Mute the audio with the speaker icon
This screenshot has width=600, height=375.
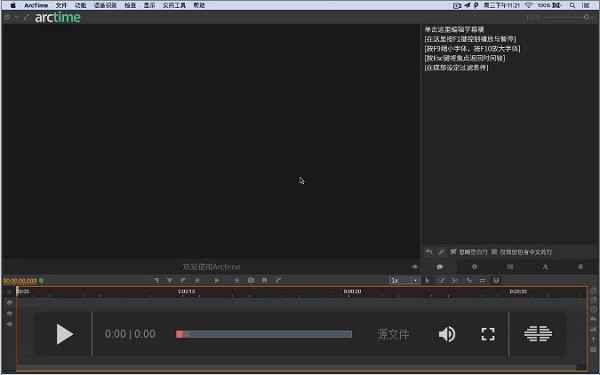pos(447,334)
